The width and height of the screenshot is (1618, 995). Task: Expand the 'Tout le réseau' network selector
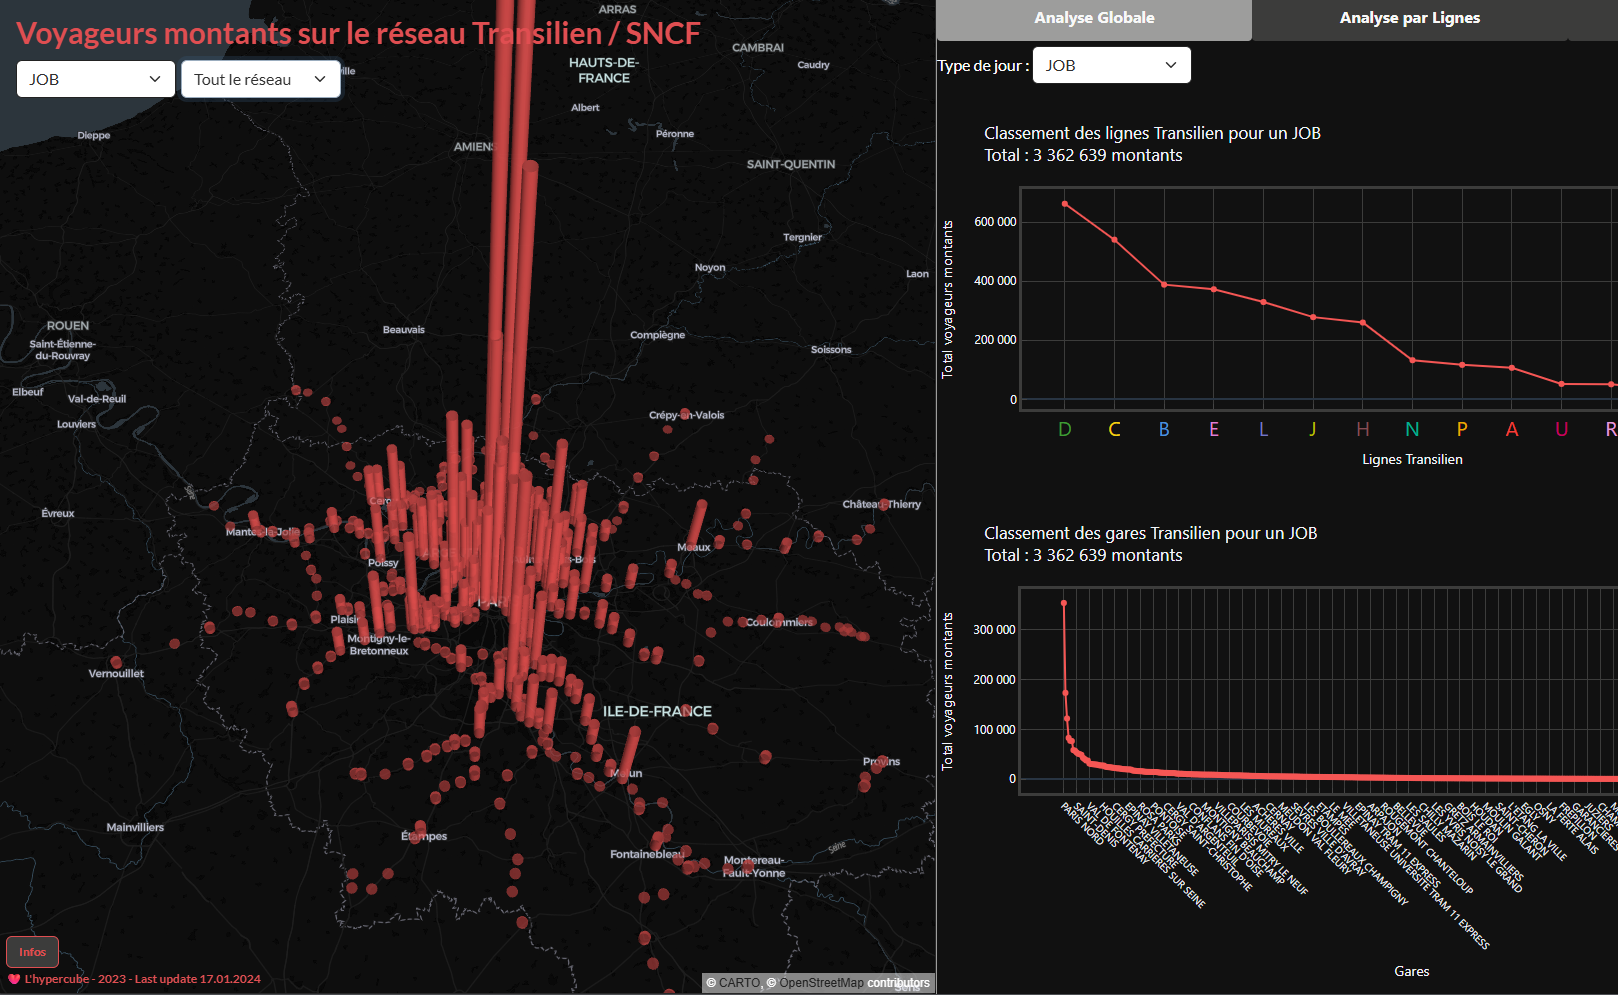(x=260, y=79)
